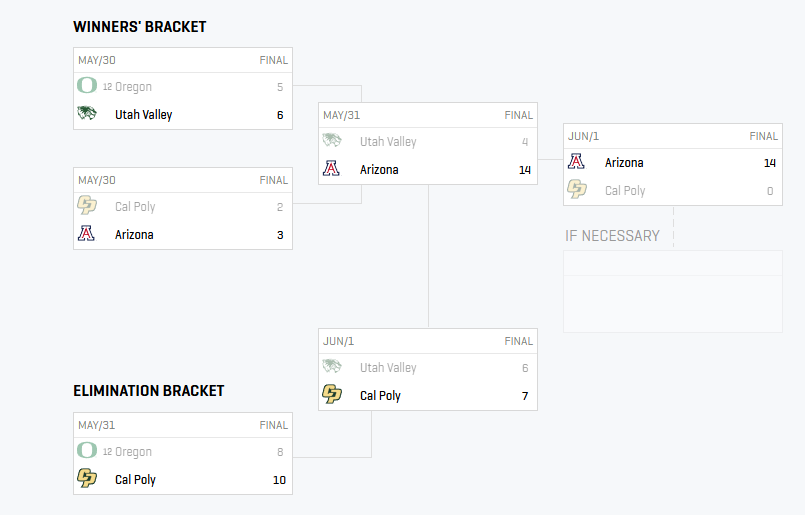Viewport: 805px width, 515px height.
Task: Click FINAL status of May 31 Utah Valley–Arizona game
Action: (518, 115)
